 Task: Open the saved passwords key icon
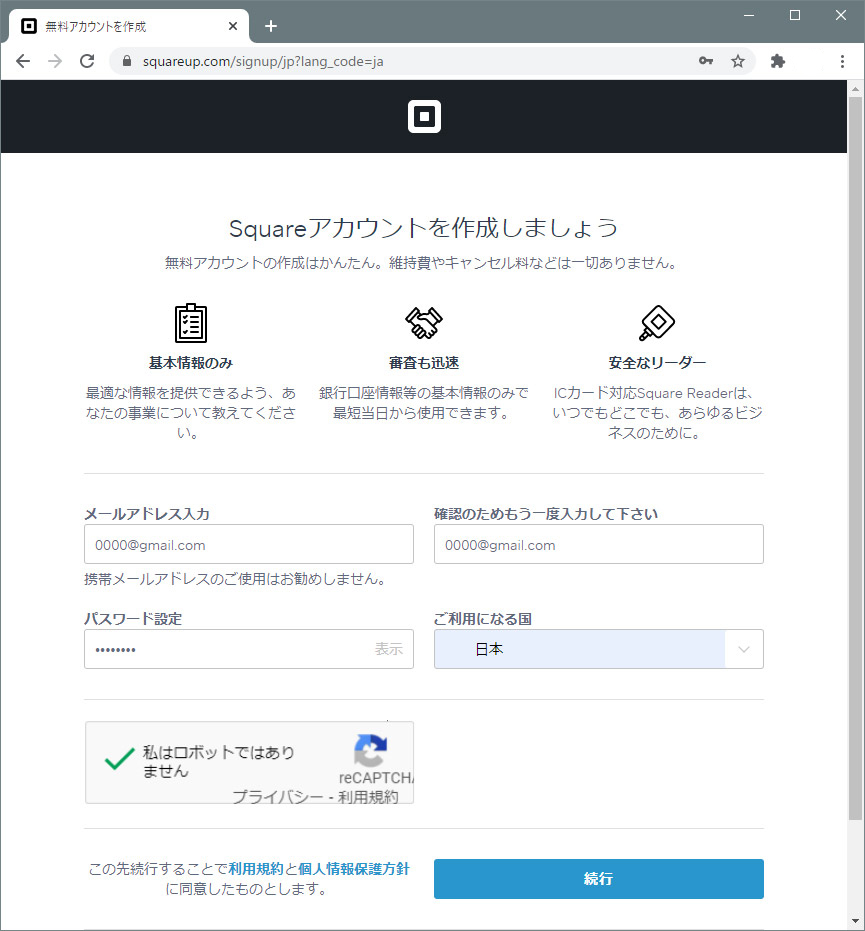706,61
